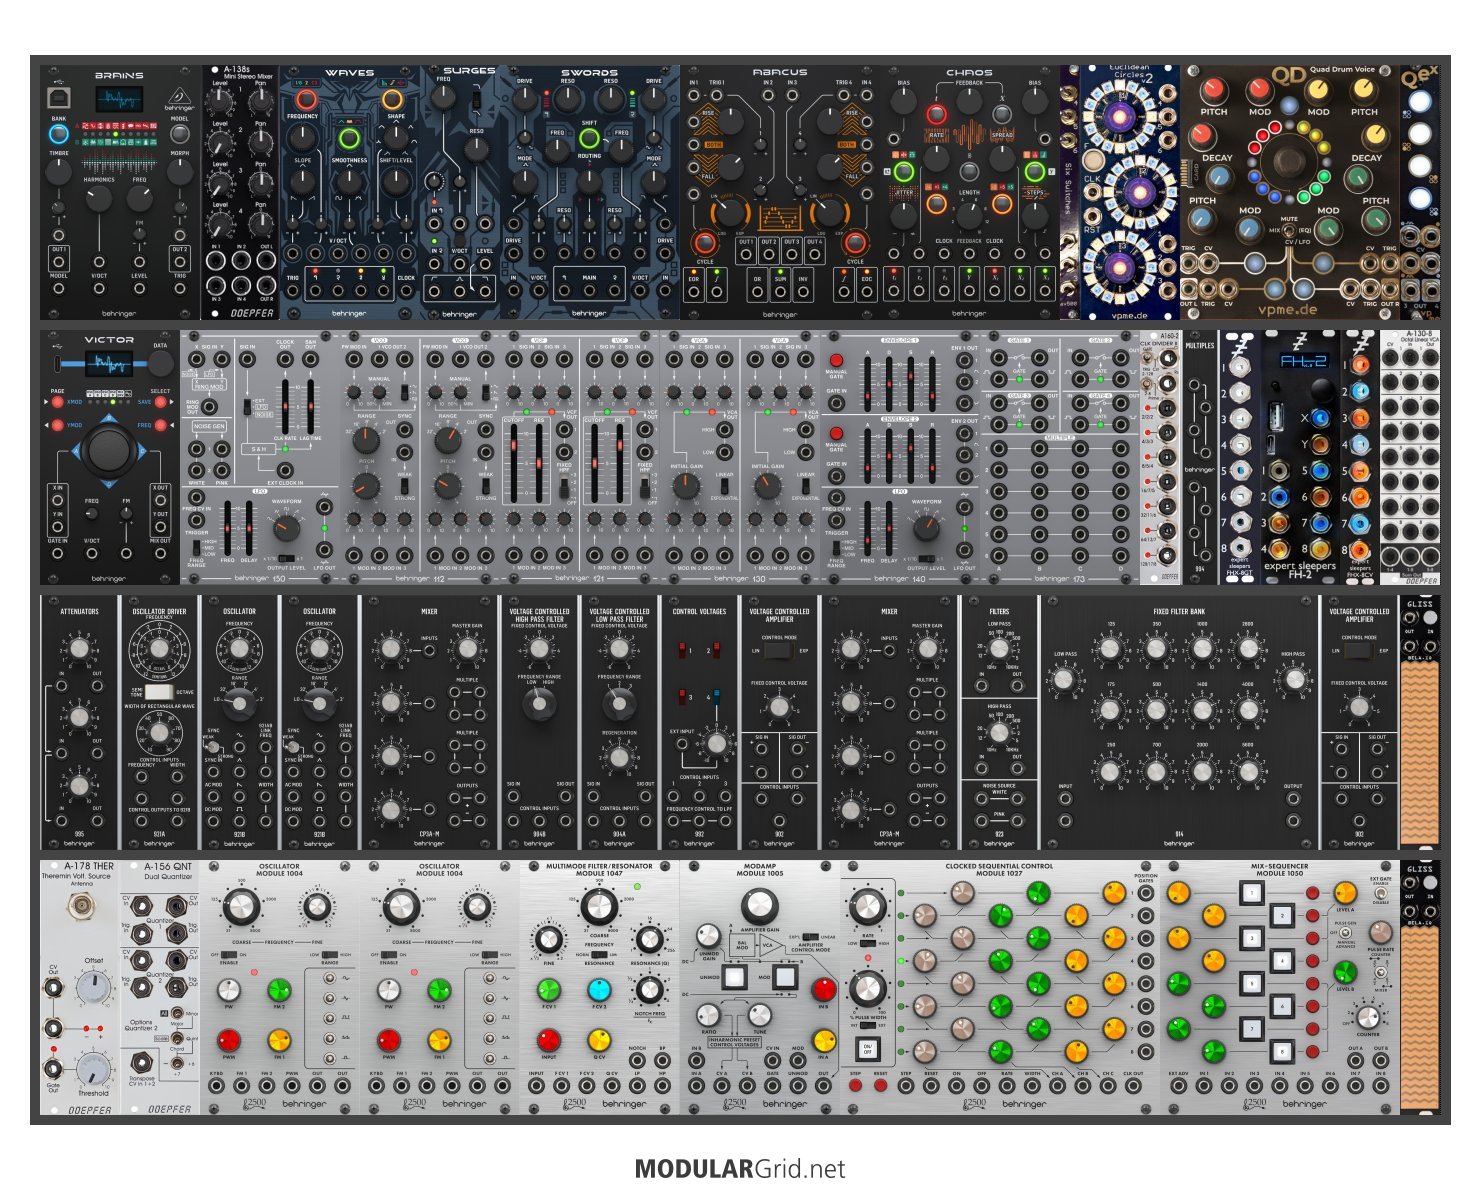
Task: Flip the EXT GATE enable/disable toggle
Action: pyautogui.click(x=1381, y=895)
